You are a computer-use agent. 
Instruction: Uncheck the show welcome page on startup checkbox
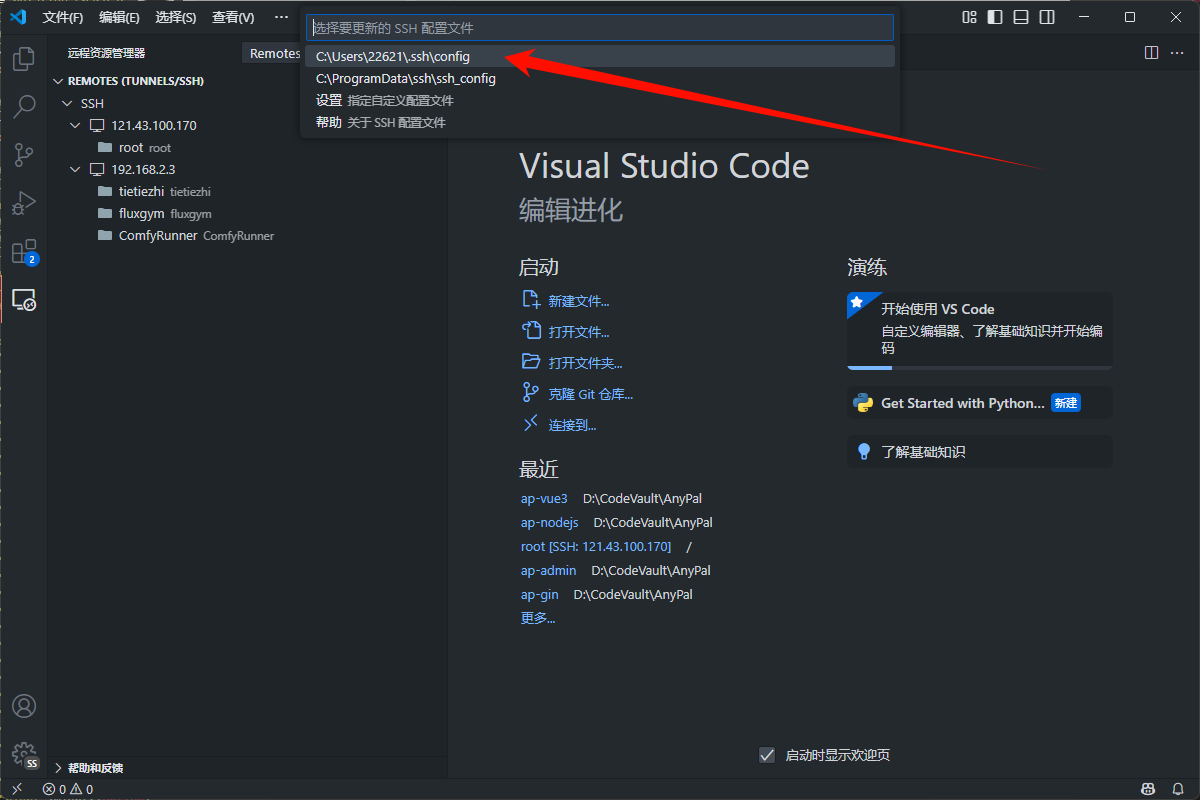point(767,755)
